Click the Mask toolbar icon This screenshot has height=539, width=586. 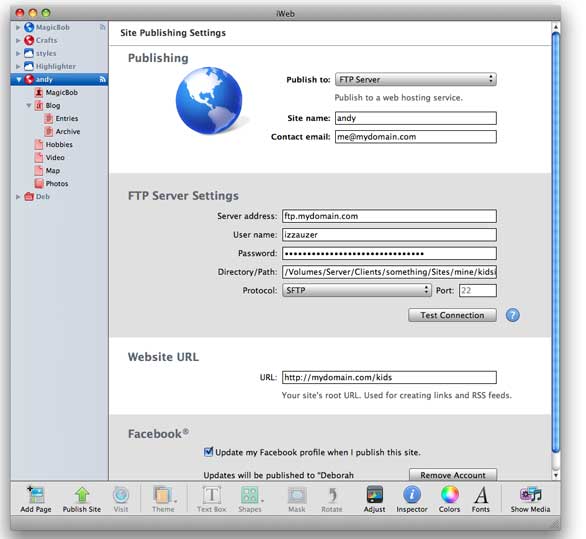click(297, 495)
